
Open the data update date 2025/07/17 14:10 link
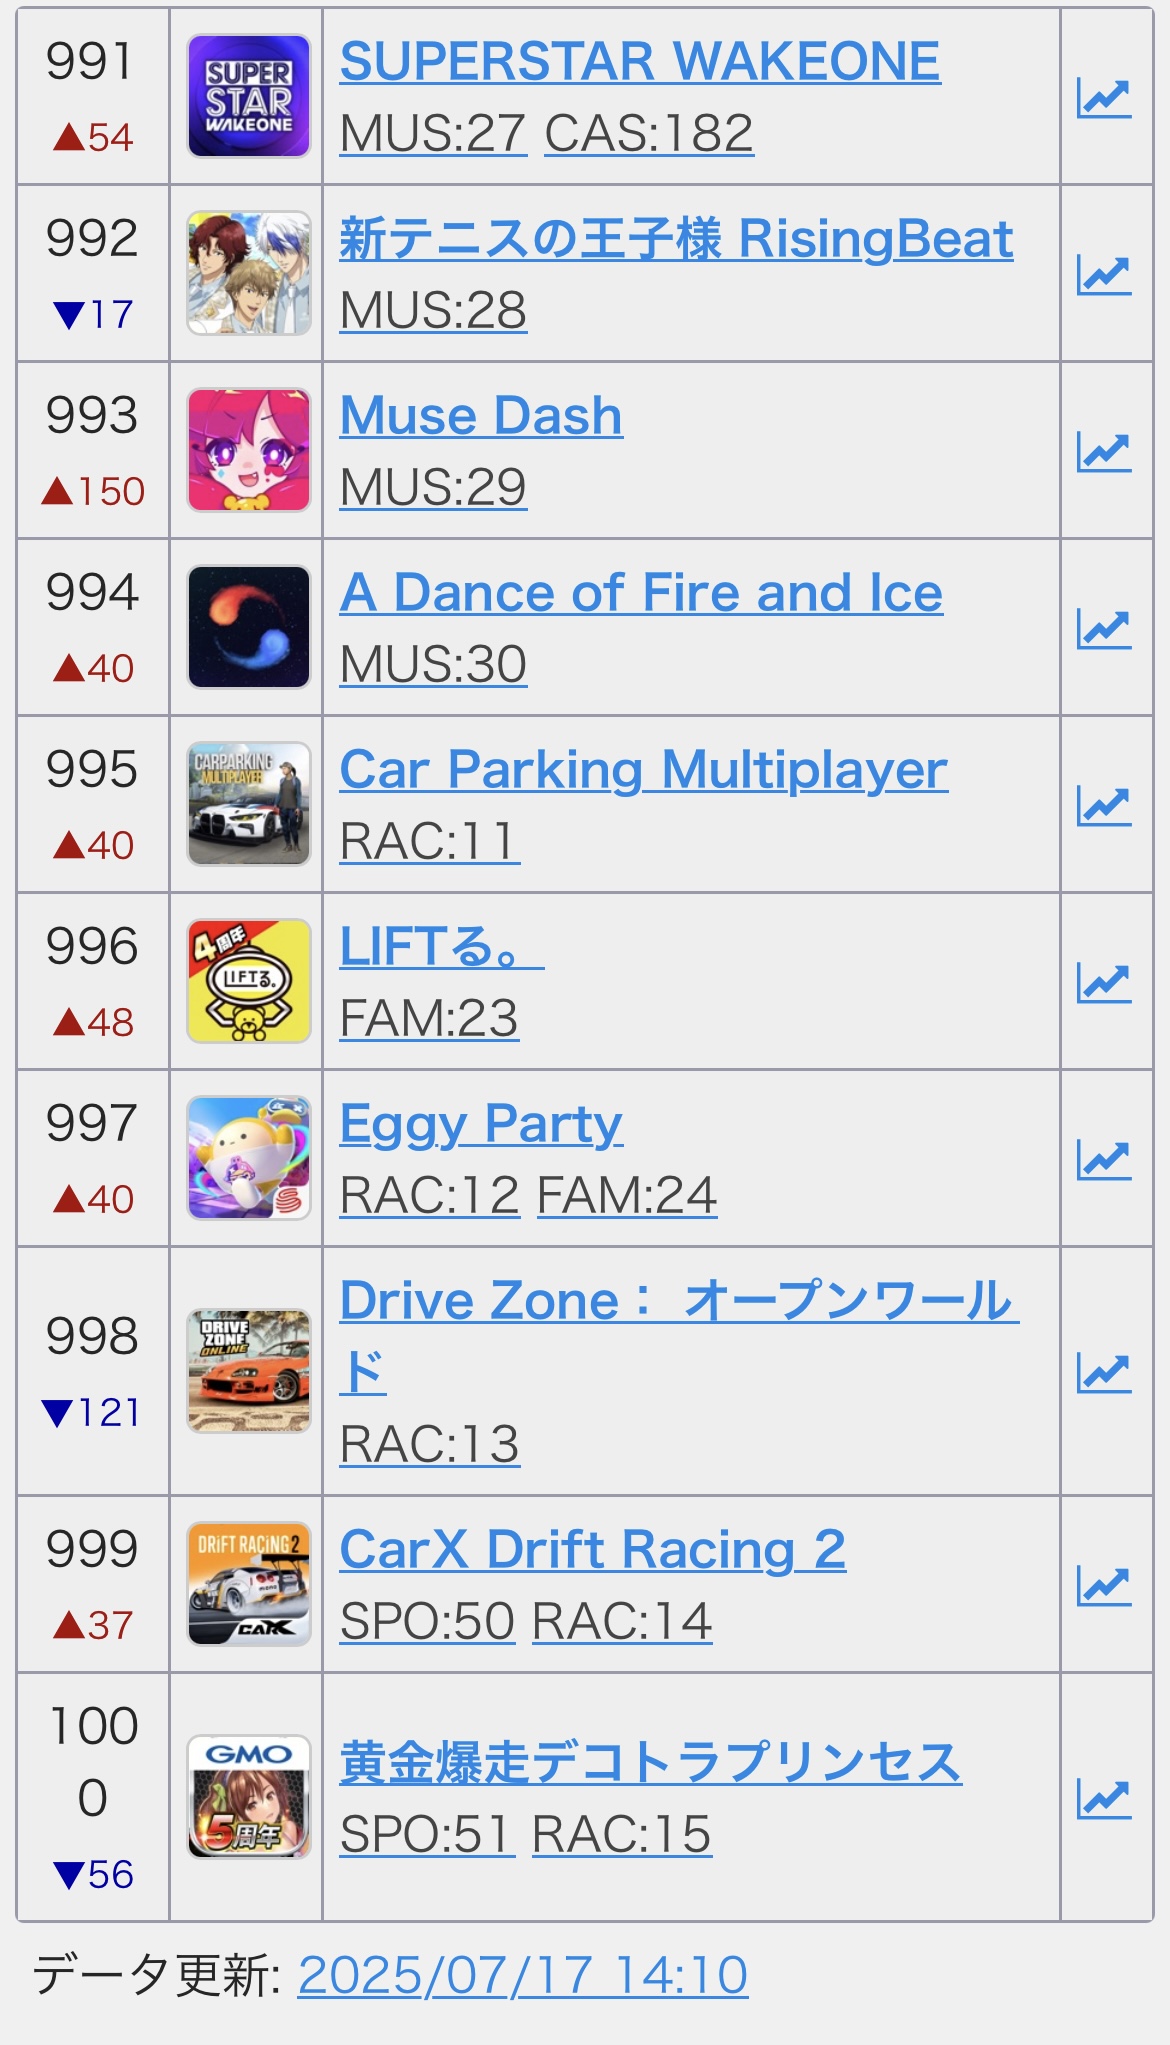523,1976
